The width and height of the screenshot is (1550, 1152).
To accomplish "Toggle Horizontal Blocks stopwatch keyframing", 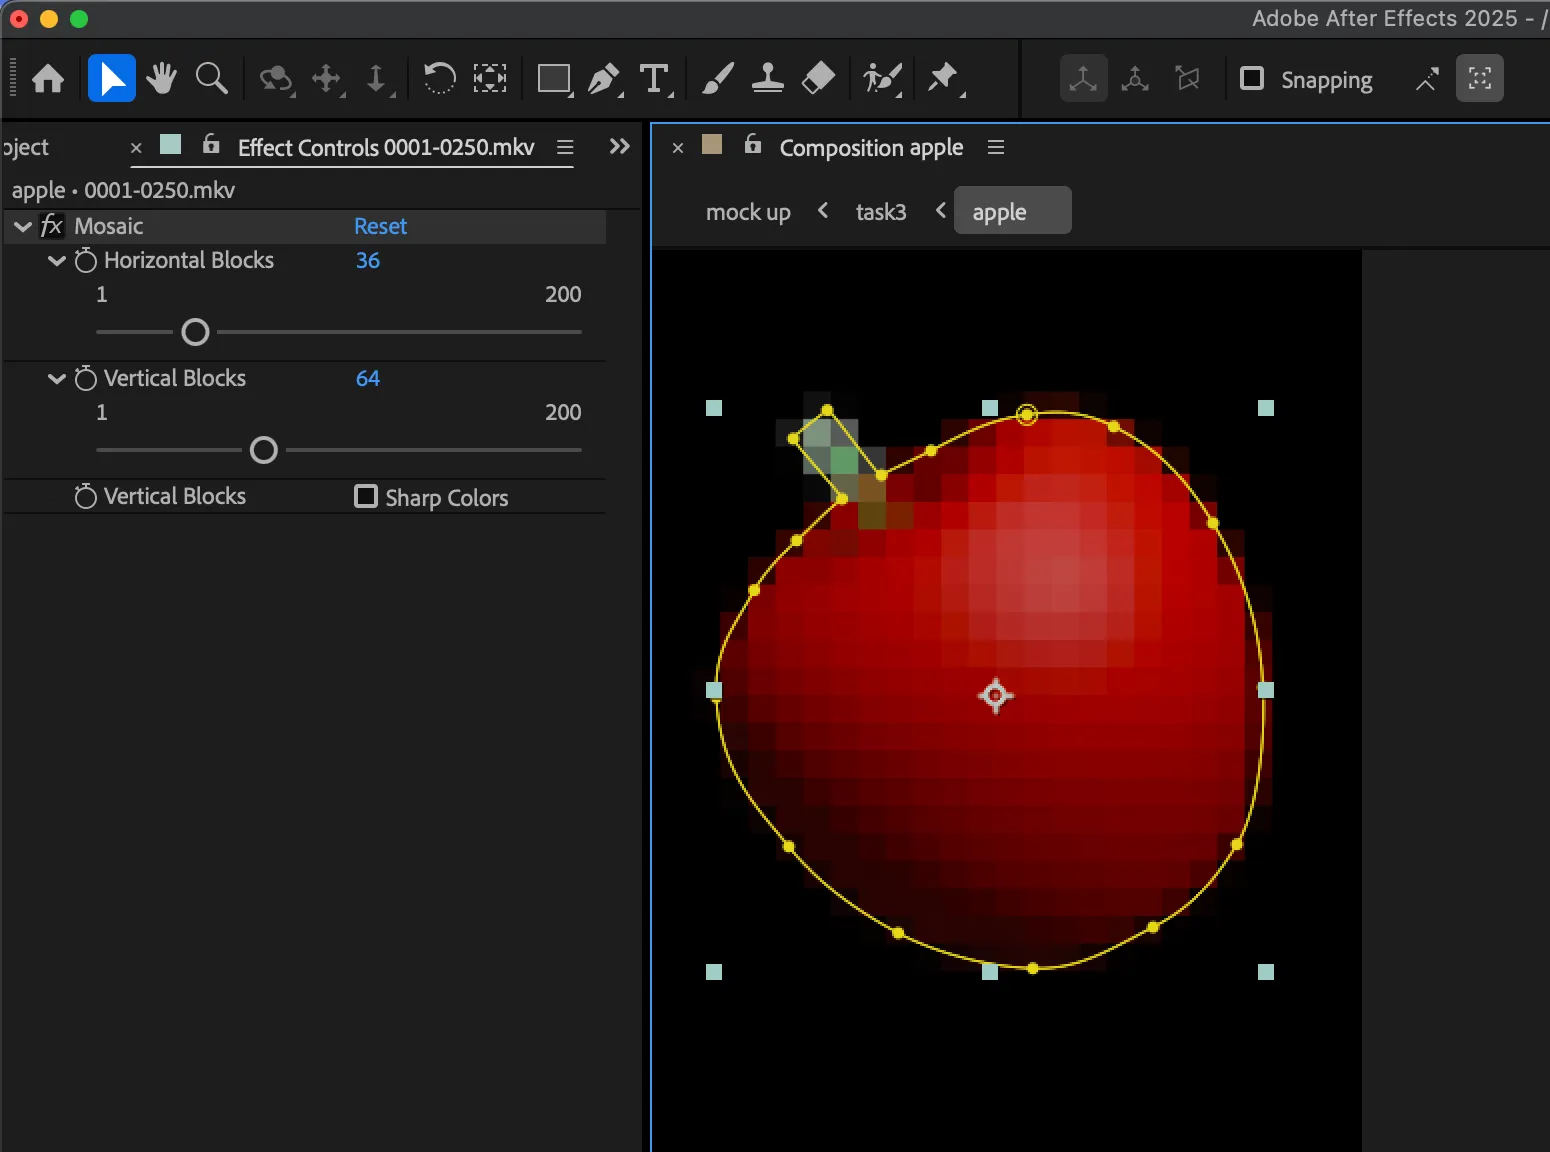I will click(86, 261).
